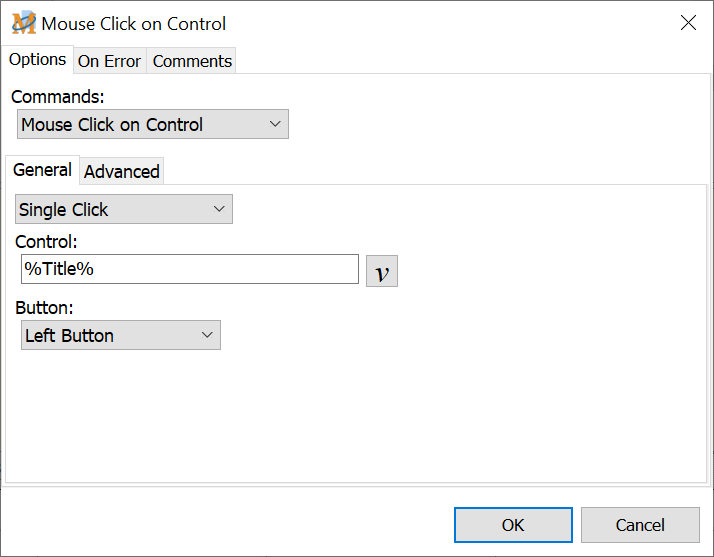Select the General sub-tab
Image resolution: width=714 pixels, height=557 pixels.
click(42, 170)
